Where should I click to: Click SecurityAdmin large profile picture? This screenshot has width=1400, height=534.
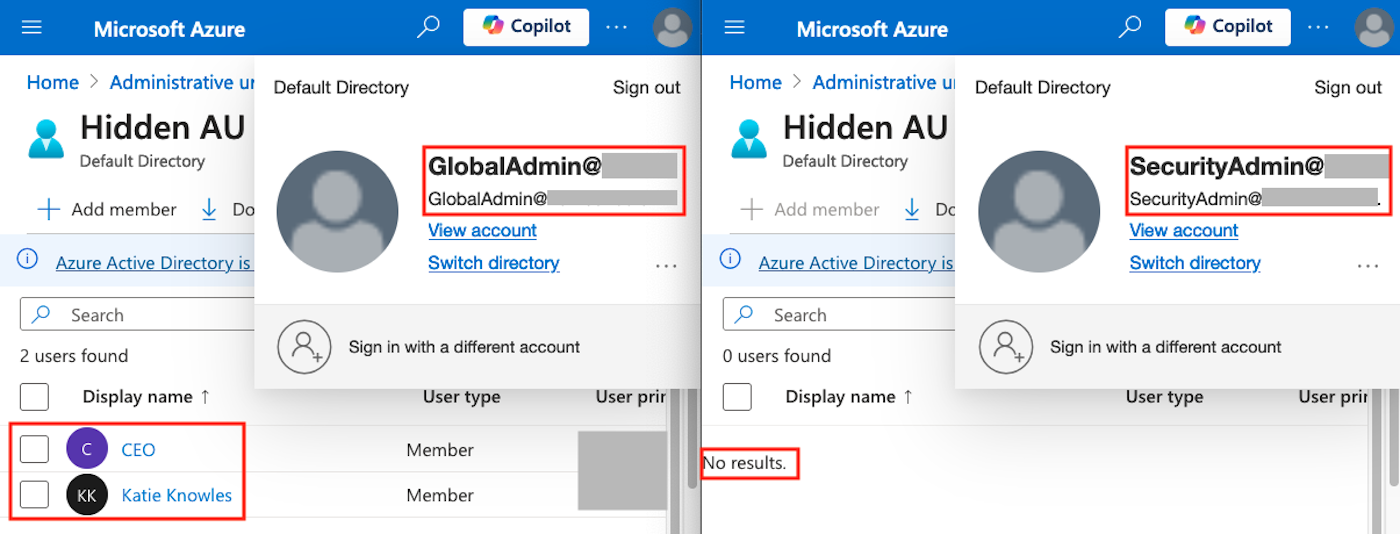tap(1039, 211)
